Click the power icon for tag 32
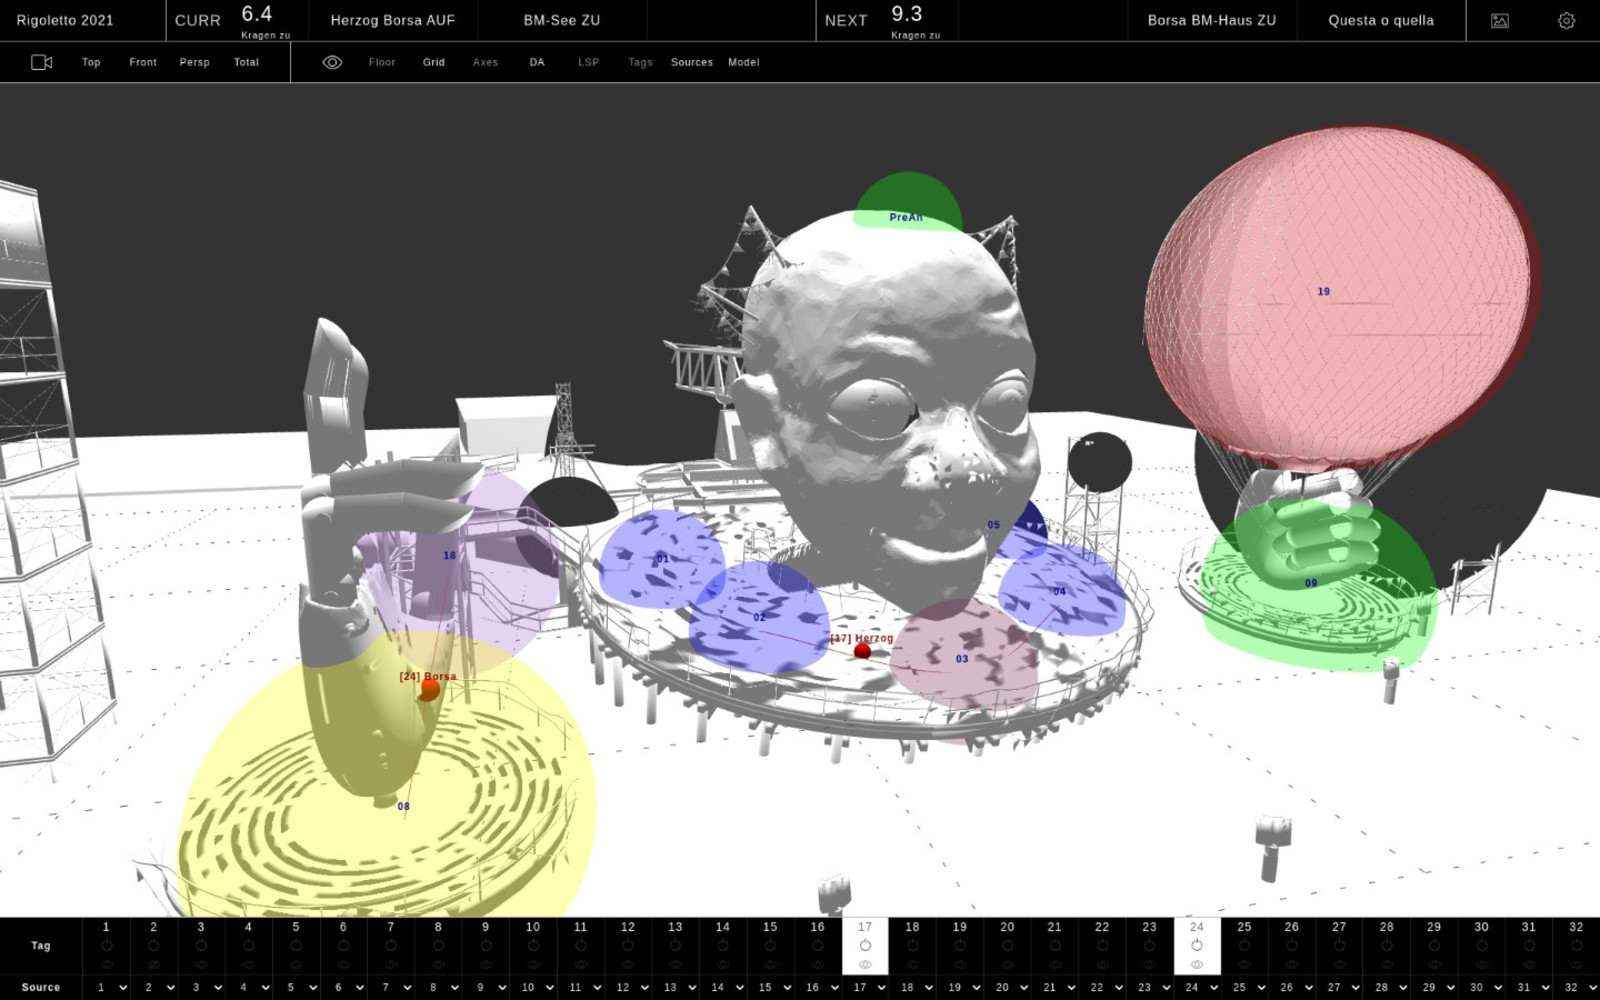Image resolution: width=1600 pixels, height=1000 pixels. 1576,945
